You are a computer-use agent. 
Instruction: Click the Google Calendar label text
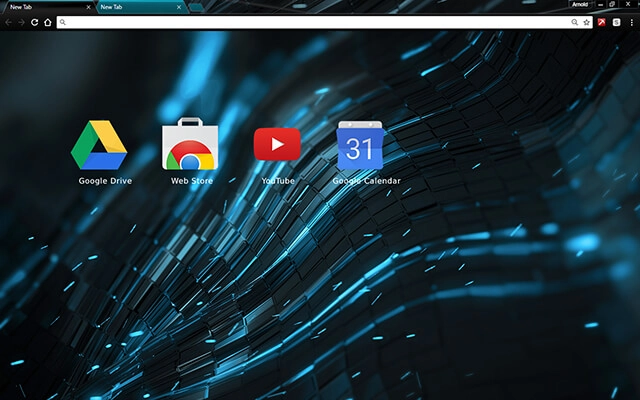coord(367,181)
